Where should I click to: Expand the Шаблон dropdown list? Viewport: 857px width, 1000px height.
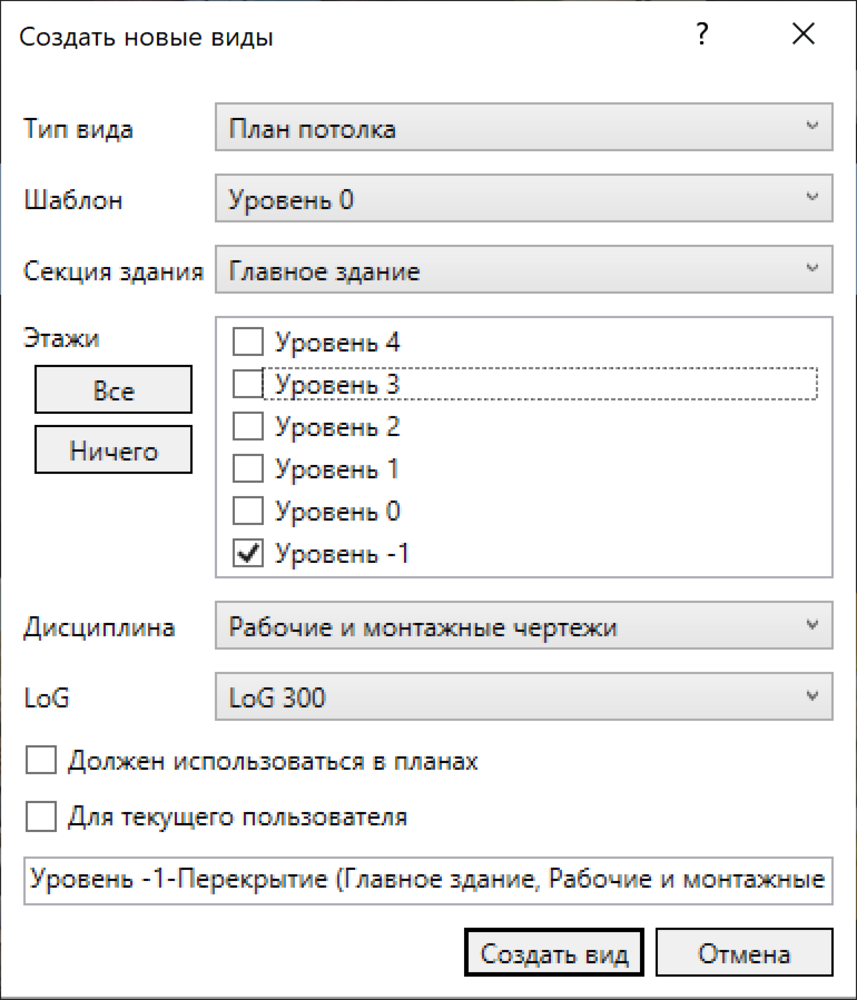(x=523, y=199)
